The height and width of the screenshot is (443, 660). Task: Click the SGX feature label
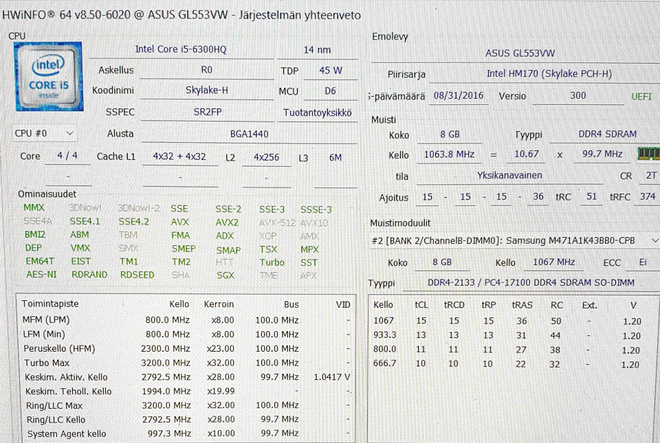tap(225, 275)
